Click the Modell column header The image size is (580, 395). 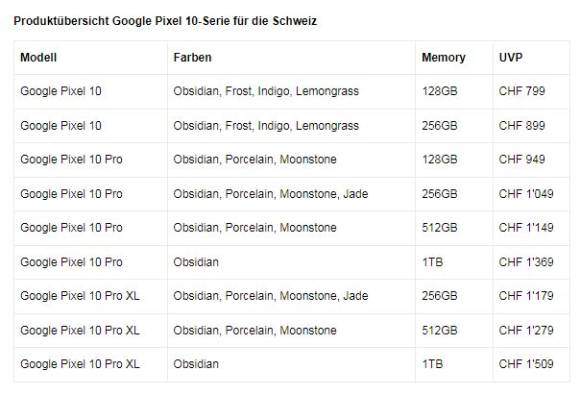pos(38,57)
